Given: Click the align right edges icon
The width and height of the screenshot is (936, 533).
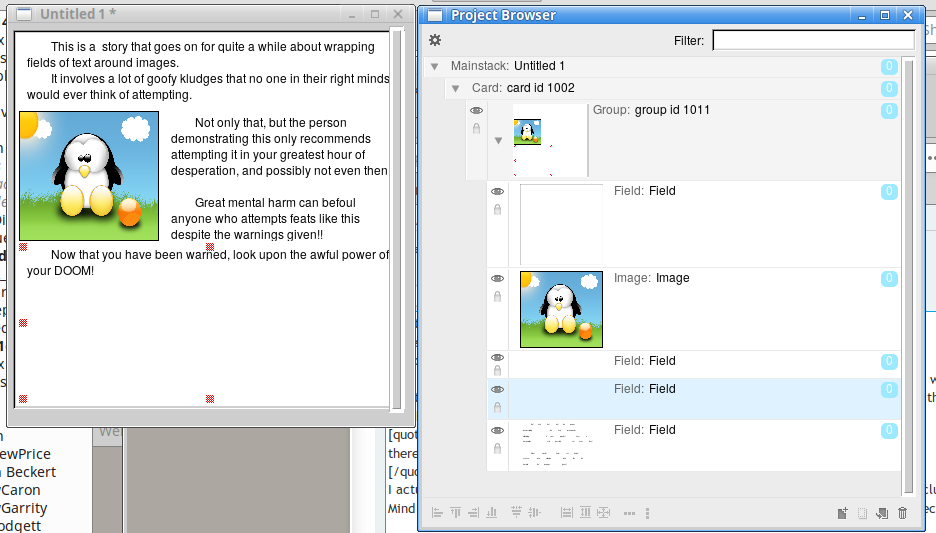Looking at the screenshot, I should (x=473, y=513).
